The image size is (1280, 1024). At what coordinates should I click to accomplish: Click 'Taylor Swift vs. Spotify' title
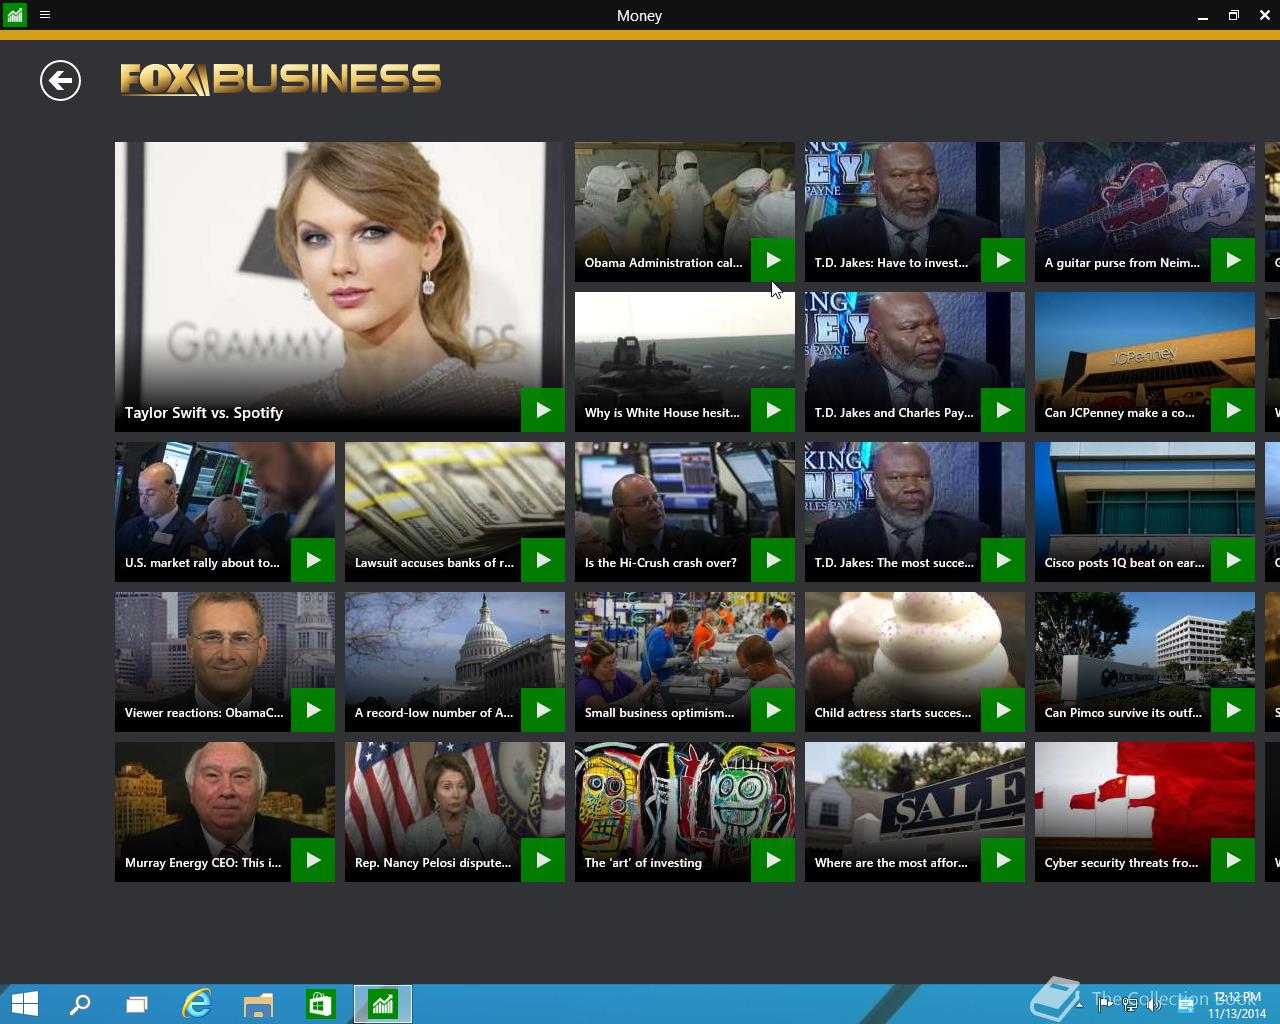coord(204,412)
